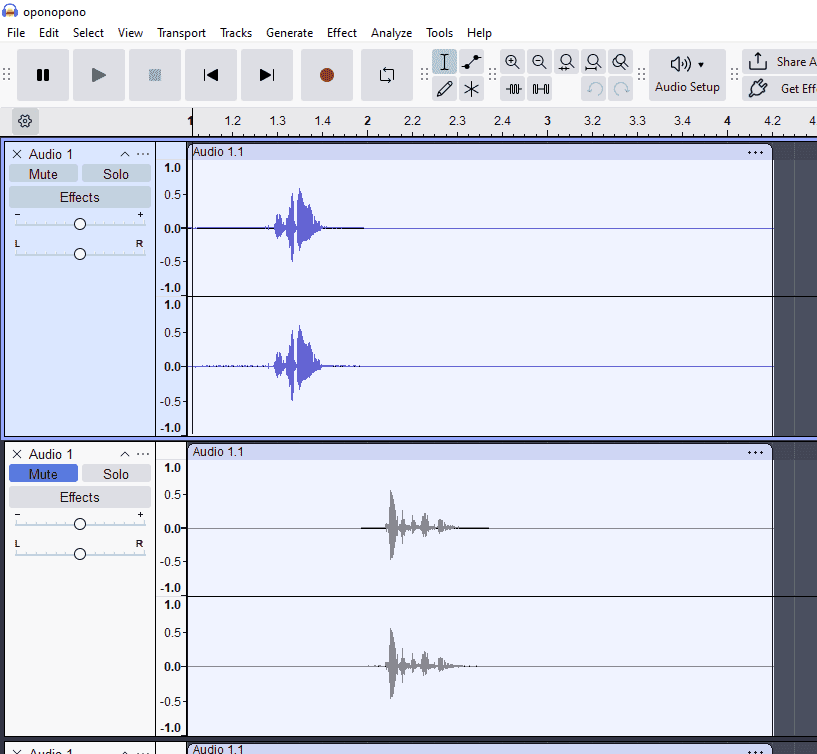Skip to end of project
Screen dimensions: 817x754
tap(267, 75)
